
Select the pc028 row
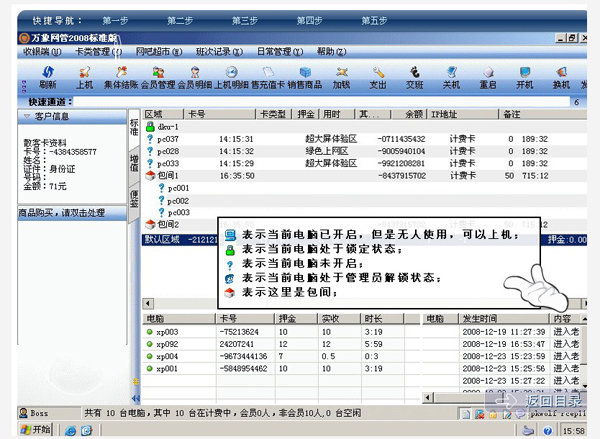tap(365, 151)
